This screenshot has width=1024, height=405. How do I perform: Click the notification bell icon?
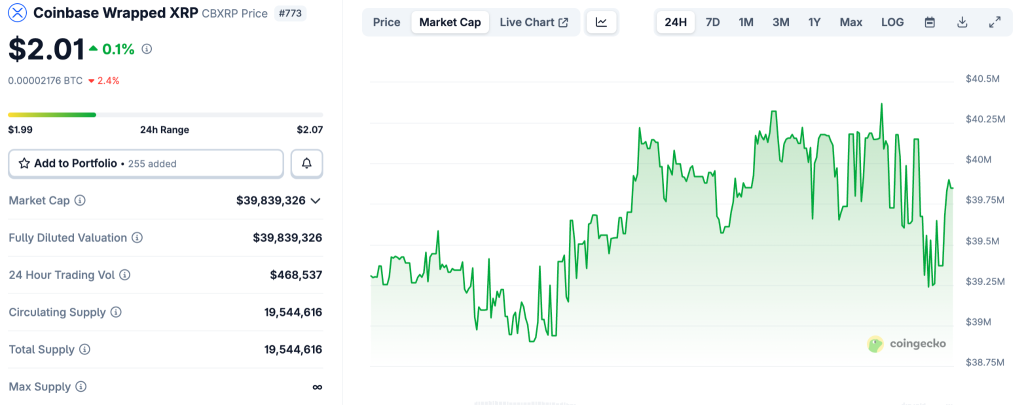pyautogui.click(x=307, y=163)
